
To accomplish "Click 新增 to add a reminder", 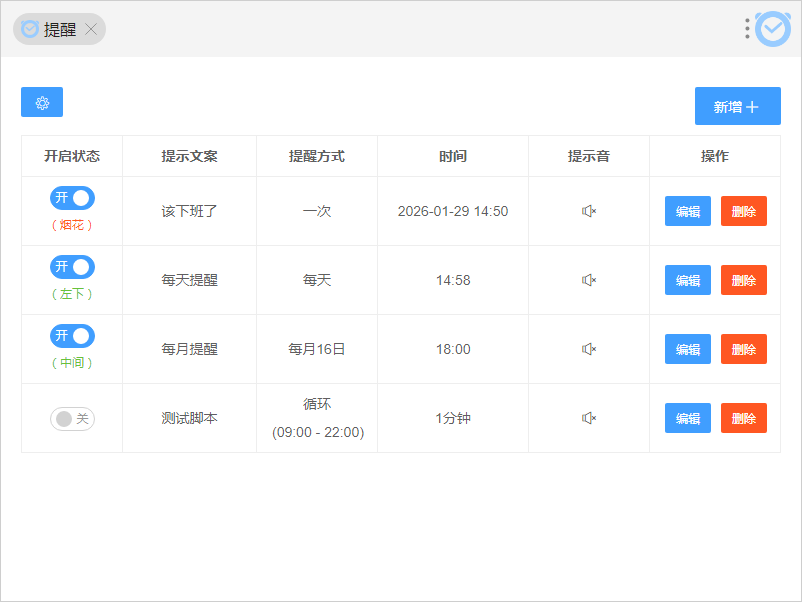I will (x=737, y=107).
